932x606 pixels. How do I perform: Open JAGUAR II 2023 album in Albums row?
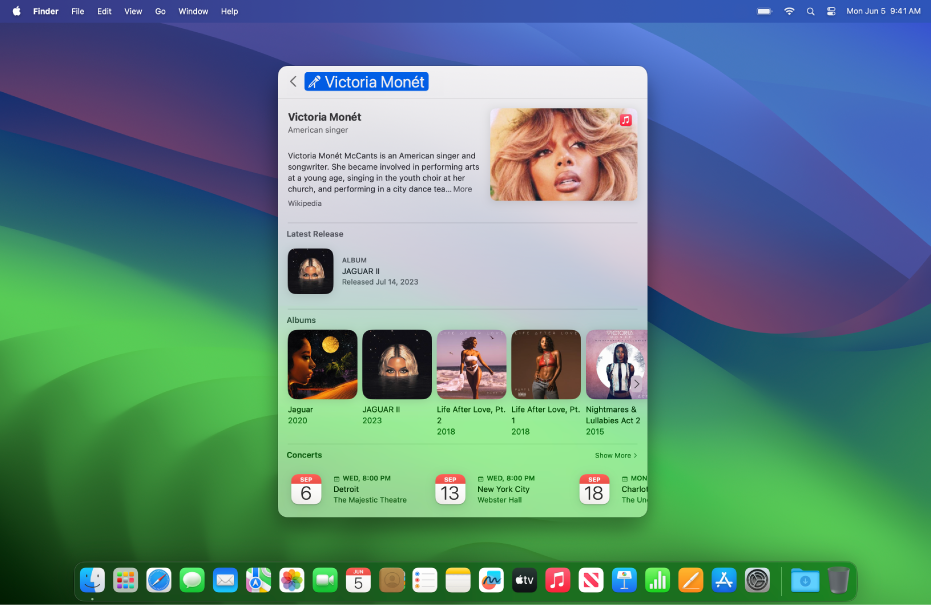pyautogui.click(x=396, y=364)
